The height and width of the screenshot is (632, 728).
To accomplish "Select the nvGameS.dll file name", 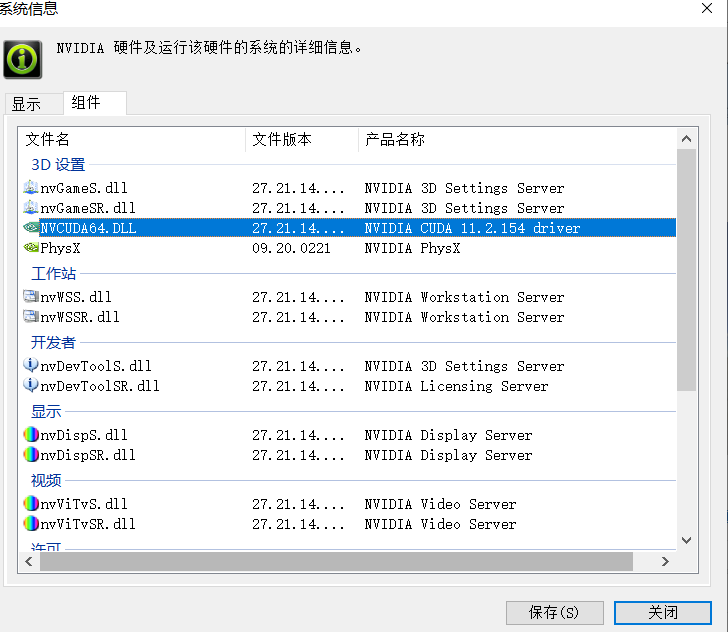I will coord(84,188).
